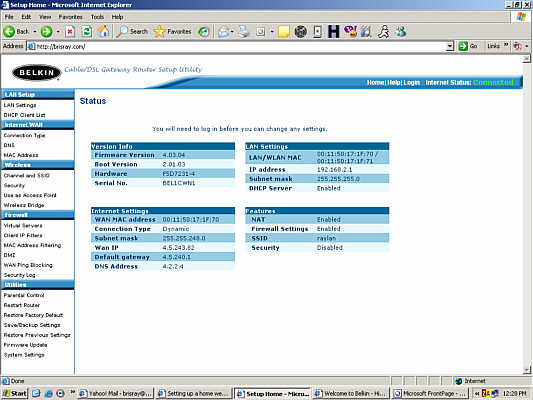Click the yellow note toolbar icon
This screenshot has height=400, width=533.
(x=284, y=32)
